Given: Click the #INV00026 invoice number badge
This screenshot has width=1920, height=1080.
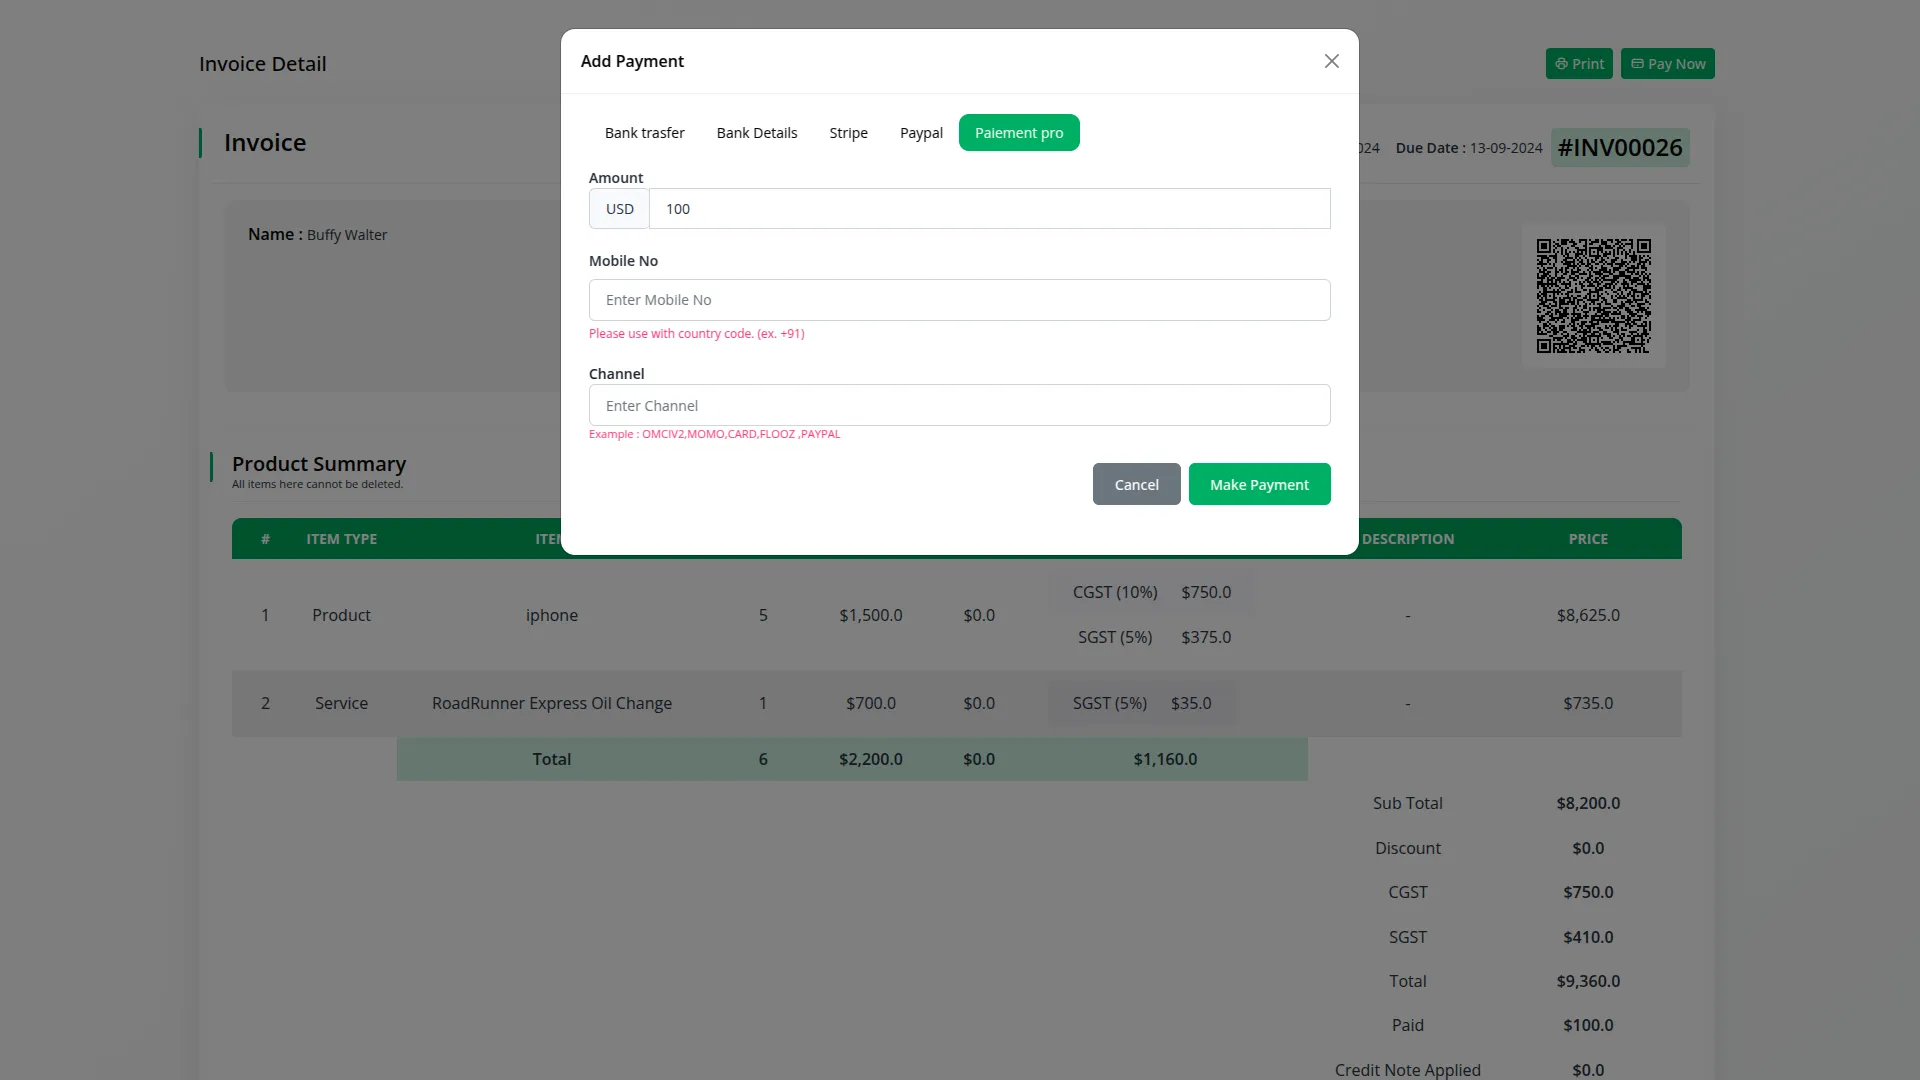Looking at the screenshot, I should pos(1619,147).
